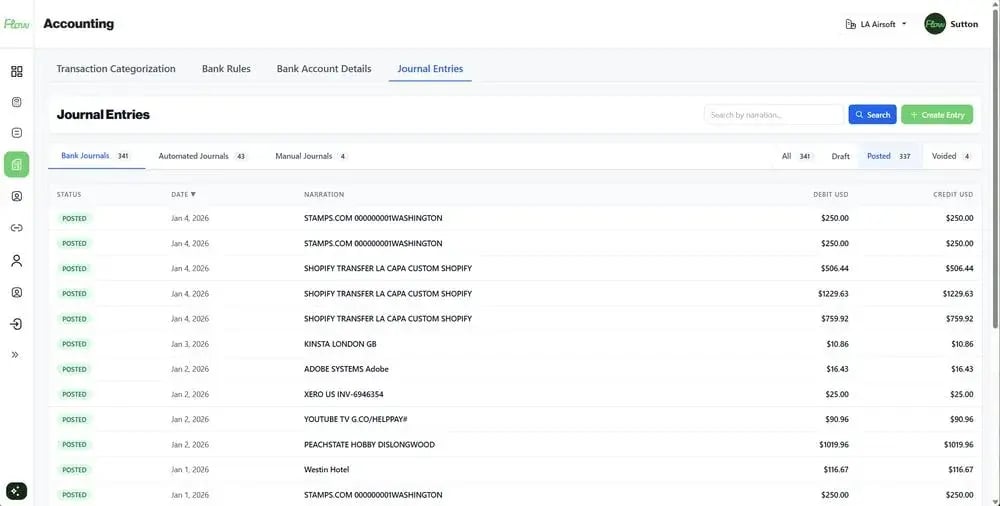Viewport: 1000px width, 506px height.
Task: Focus the Search by narration field
Action: coord(774,115)
